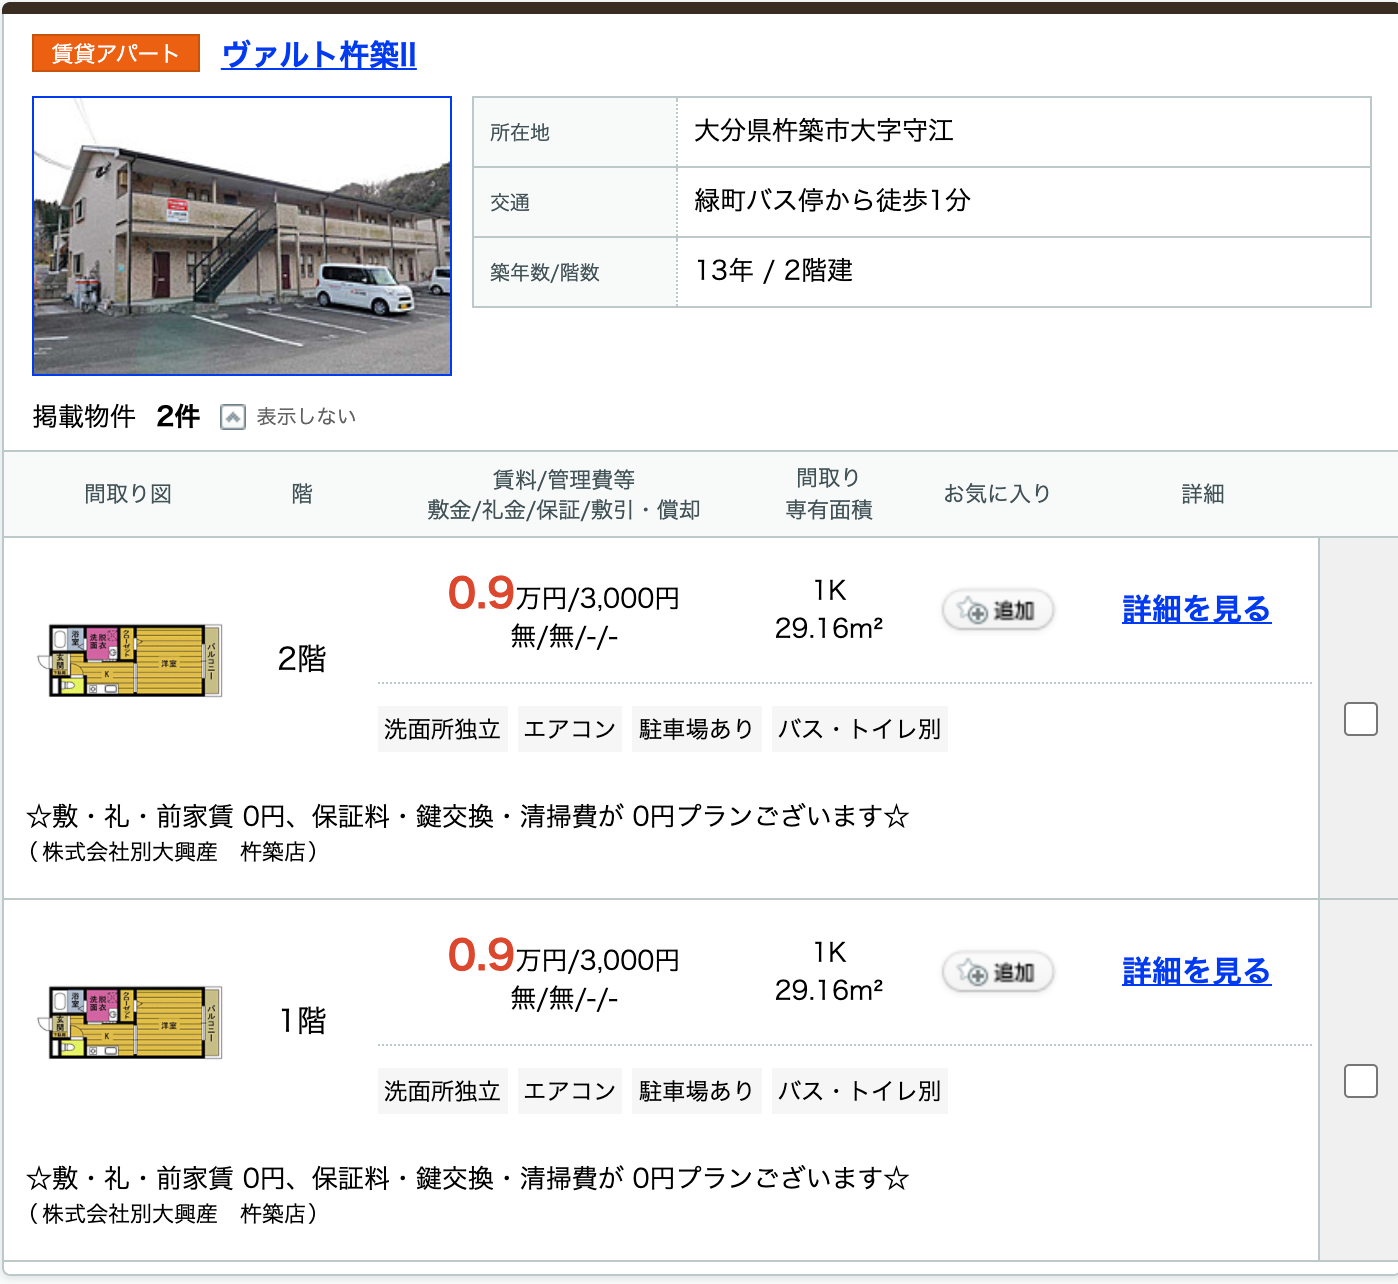
Task: Check the selection box for the 1階 unit
Action: 1360,1081
